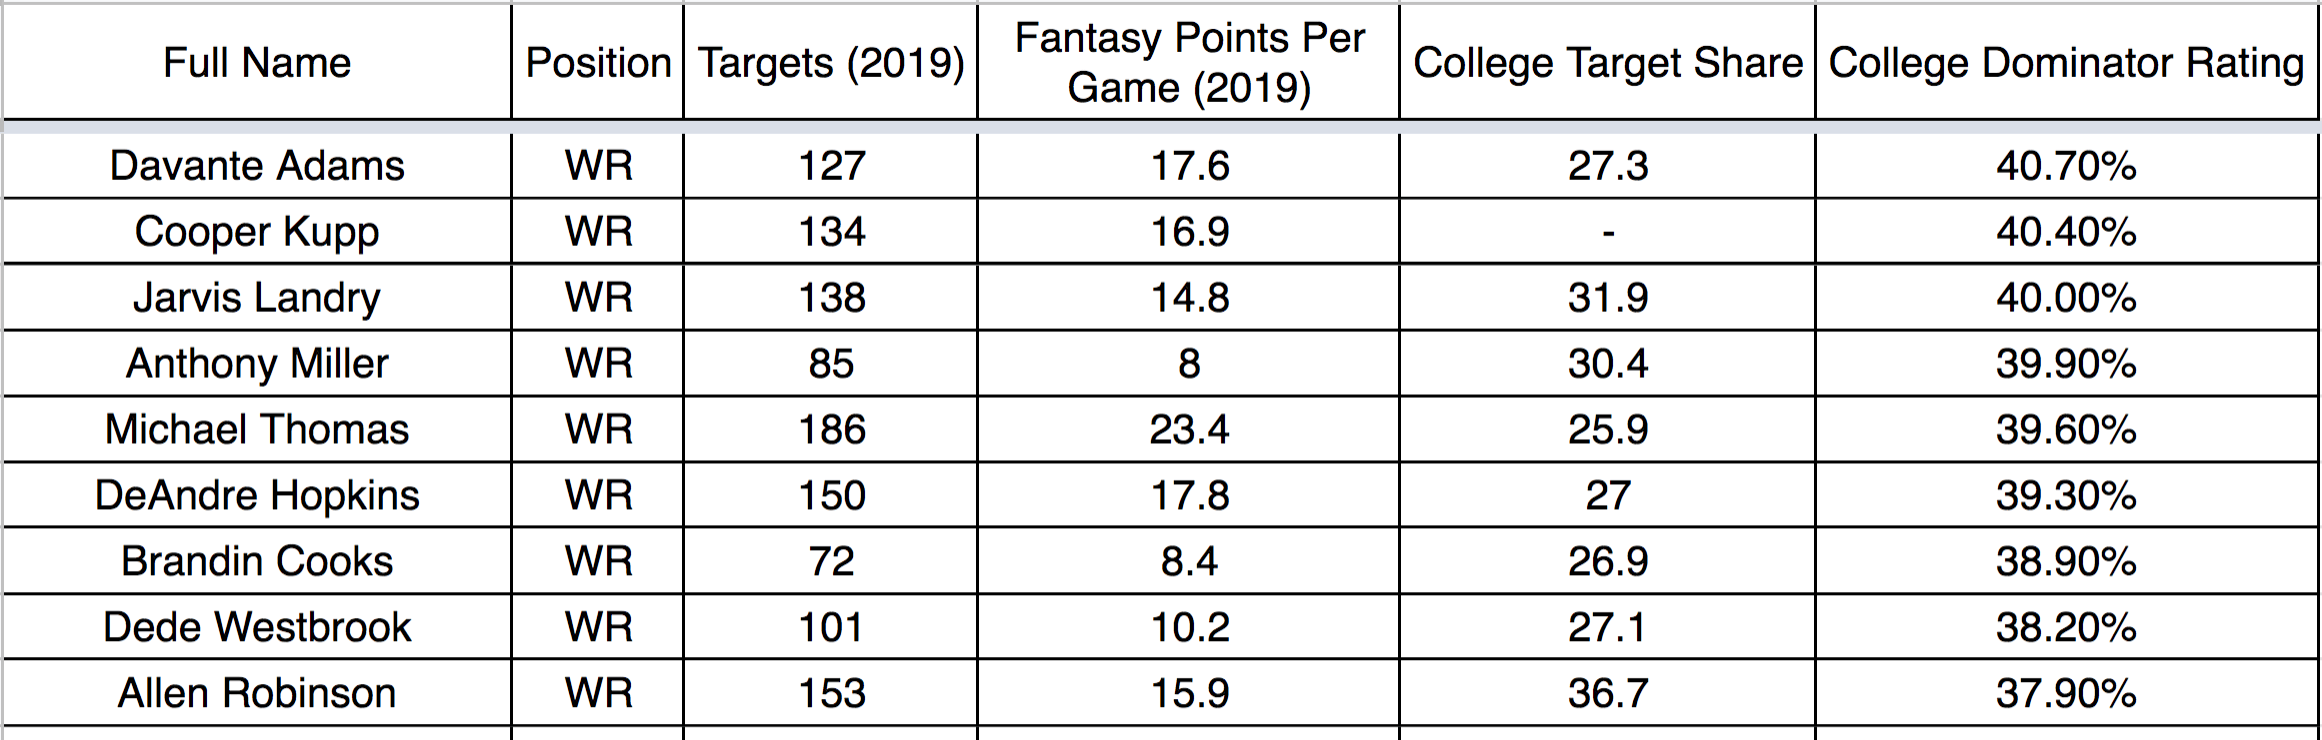Select the Position column header
Viewport: 2322px width, 740px height.
[598, 63]
